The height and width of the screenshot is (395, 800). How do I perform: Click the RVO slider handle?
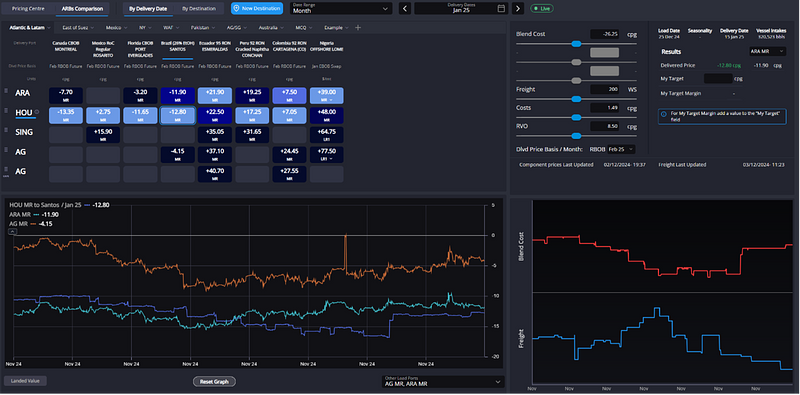click(576, 136)
